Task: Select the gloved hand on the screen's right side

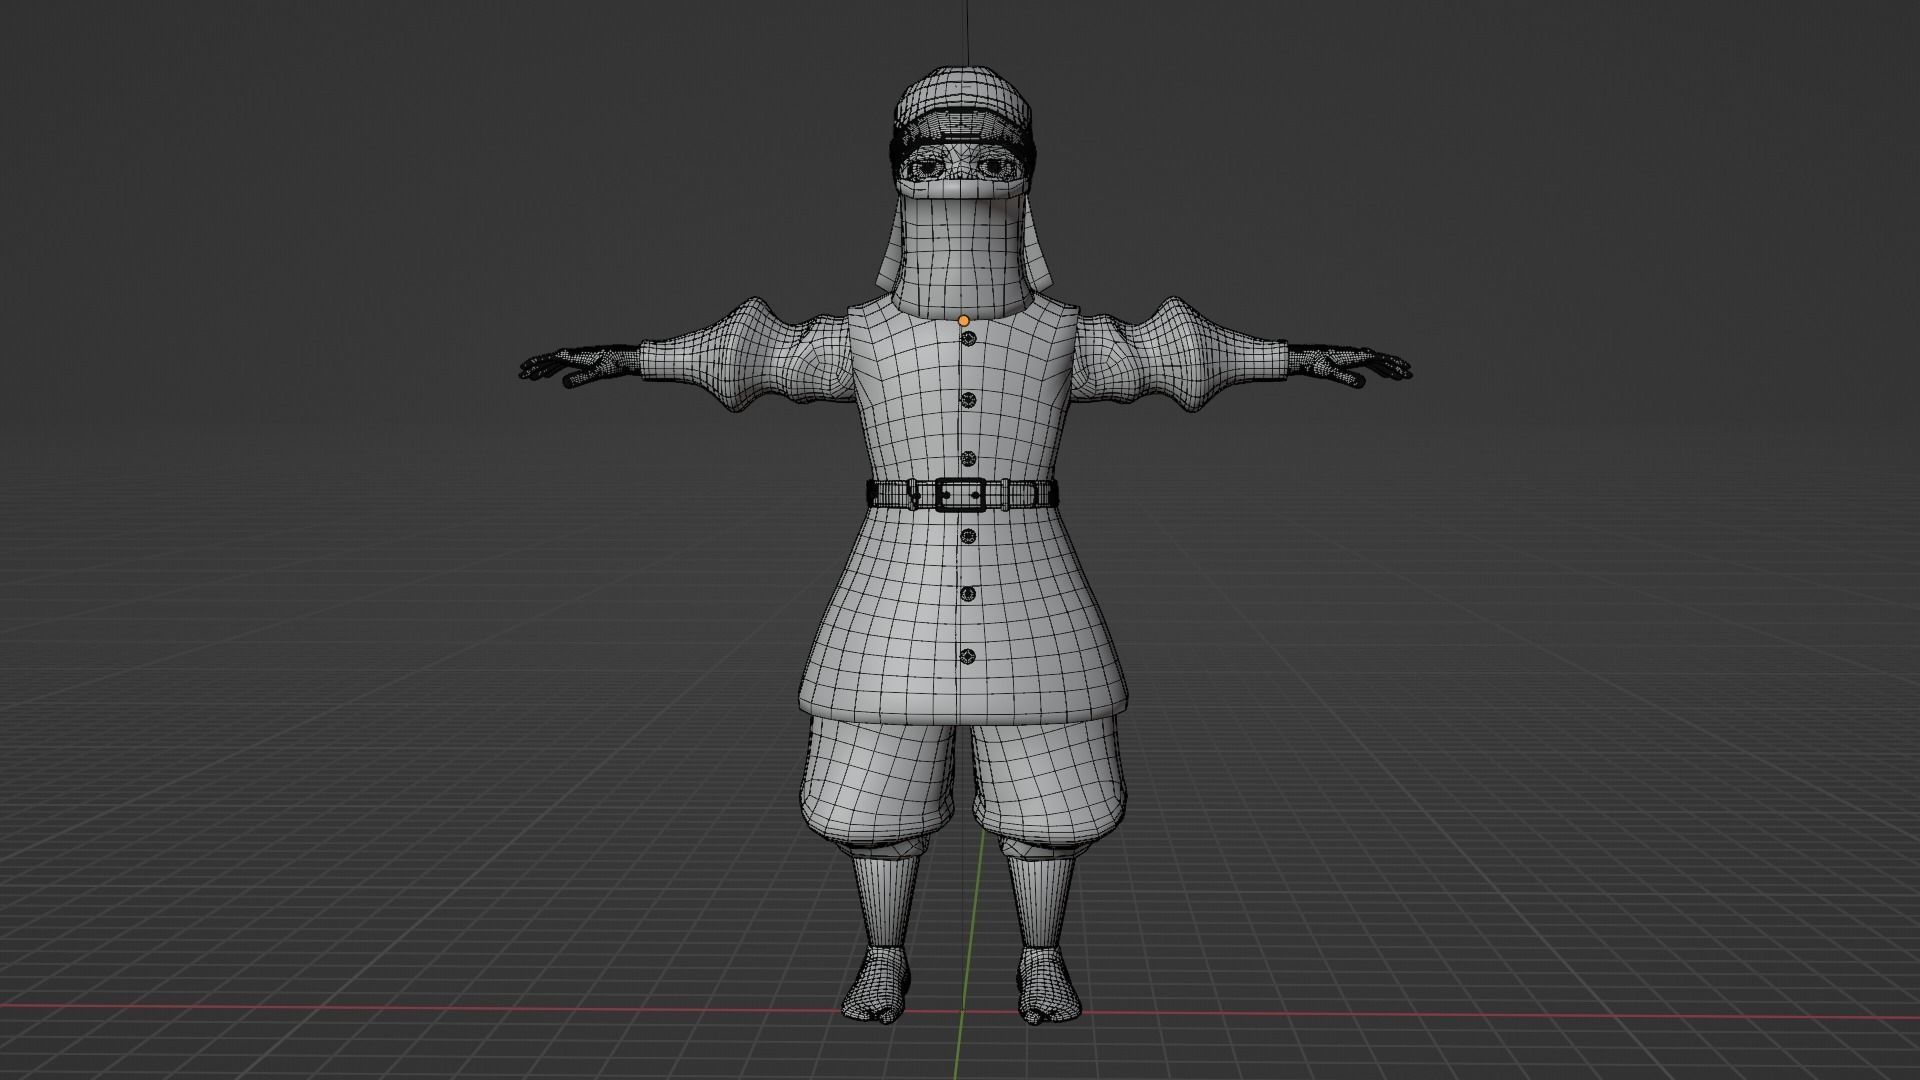Action: pyautogui.click(x=1348, y=364)
